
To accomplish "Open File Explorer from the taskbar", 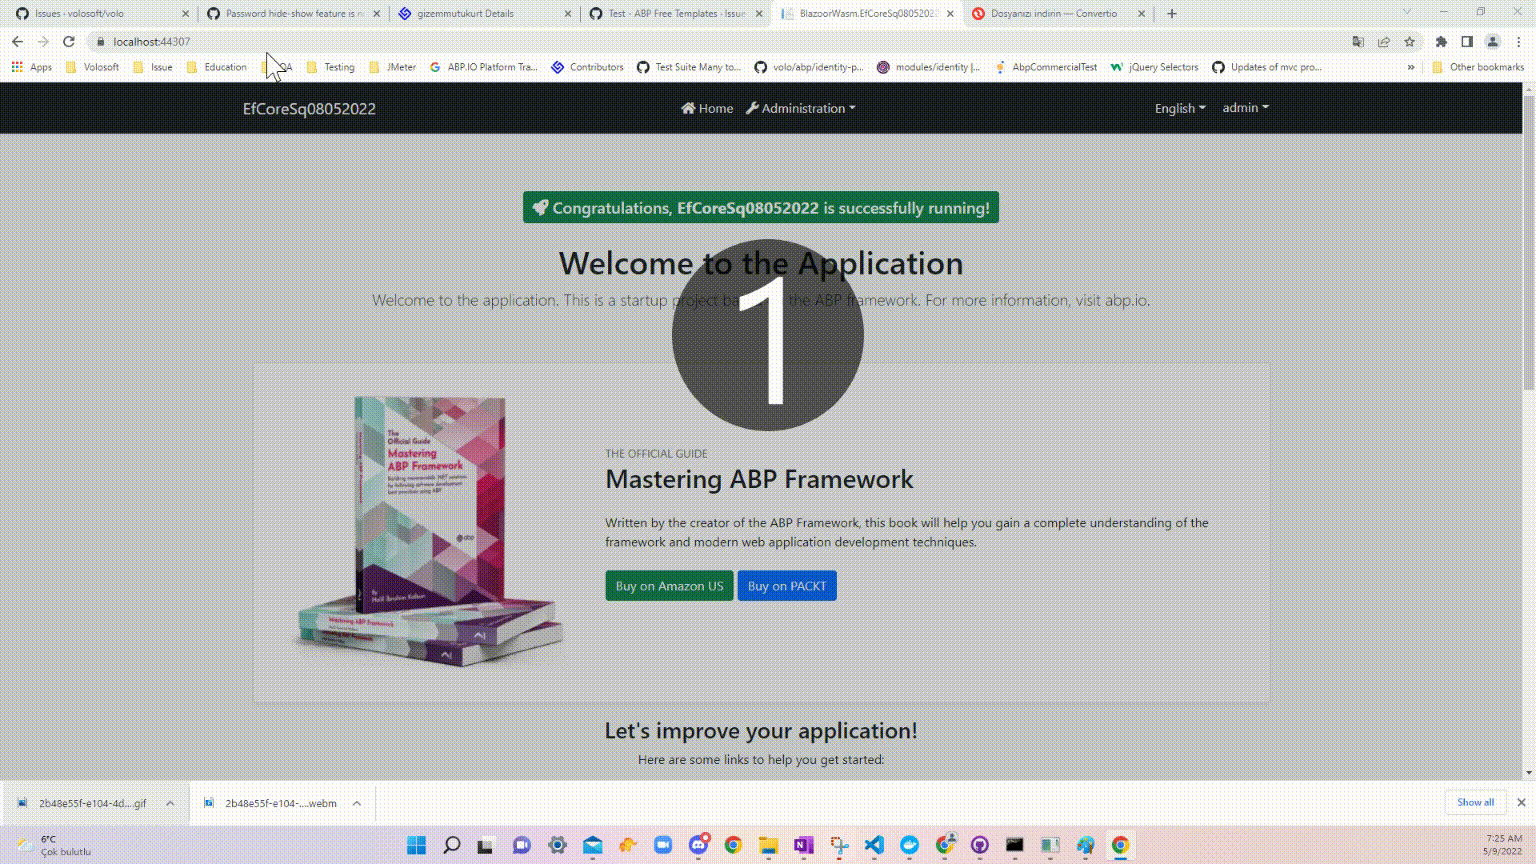I will (768, 845).
